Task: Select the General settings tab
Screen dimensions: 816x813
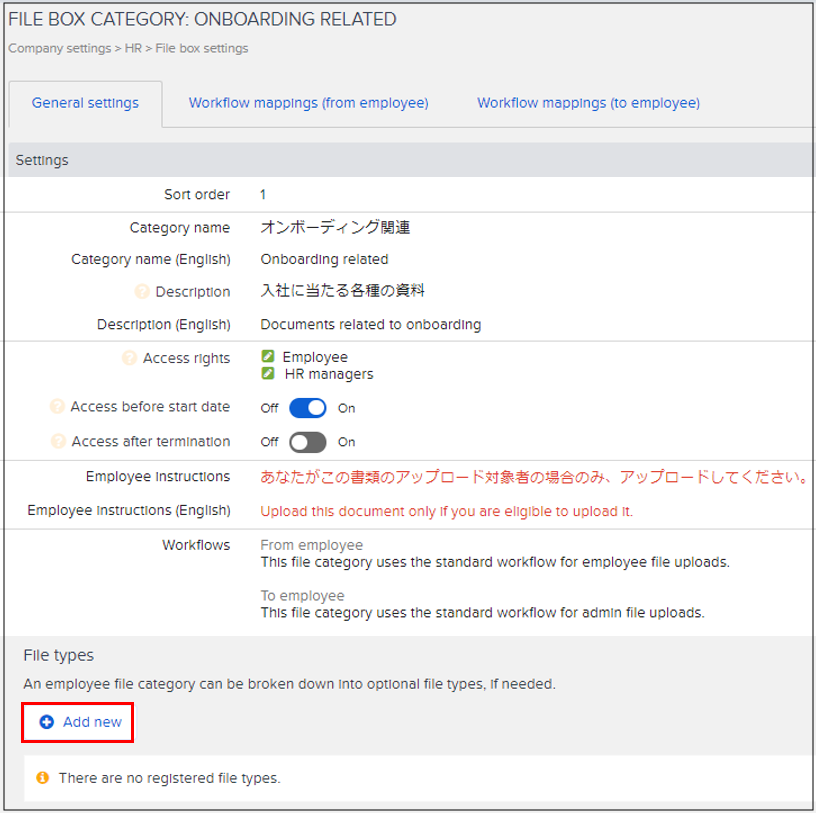Action: 85,103
